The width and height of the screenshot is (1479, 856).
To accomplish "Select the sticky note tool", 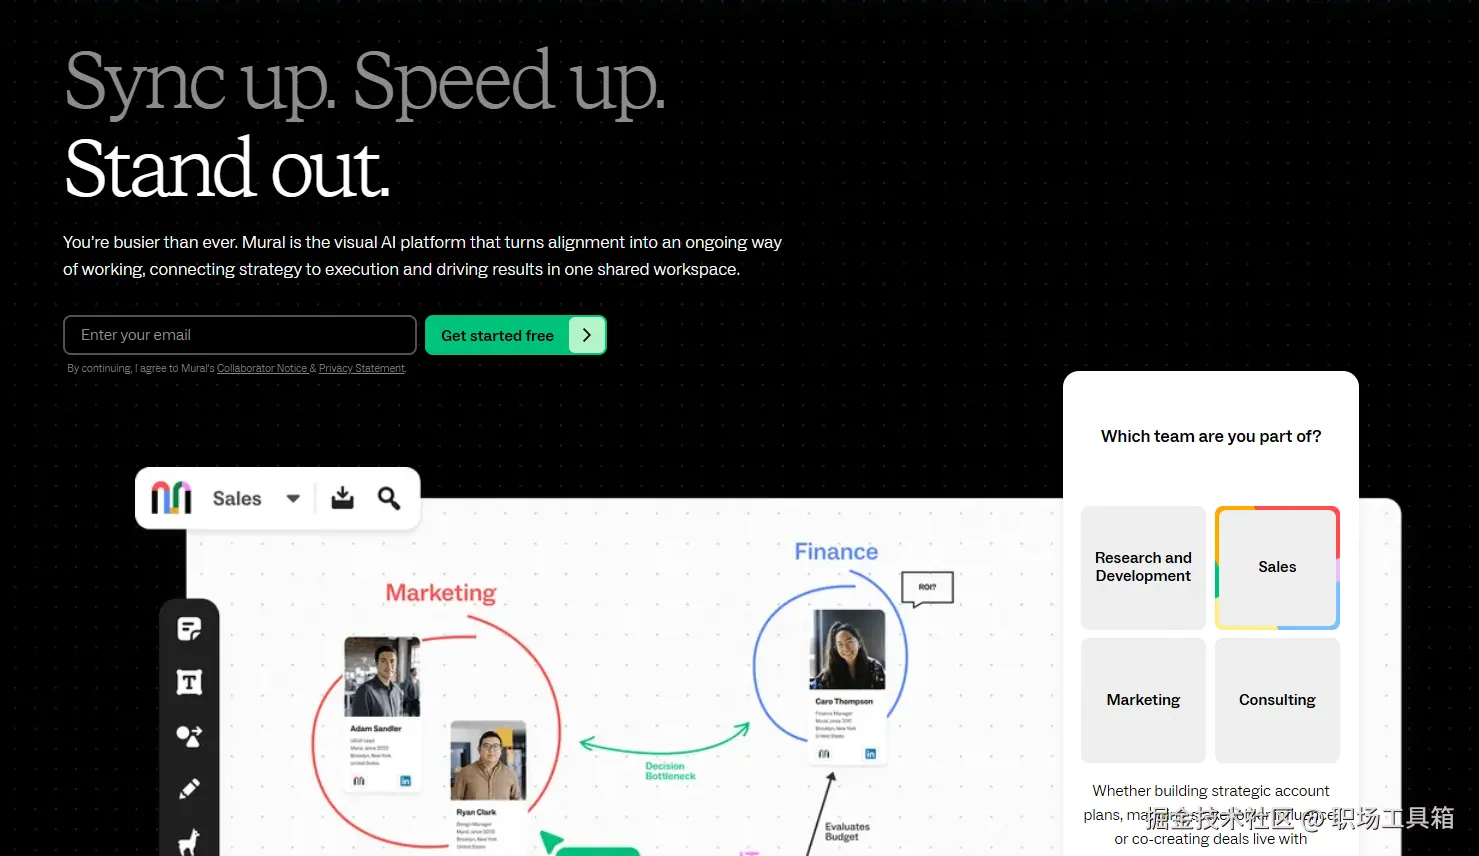I will point(189,629).
